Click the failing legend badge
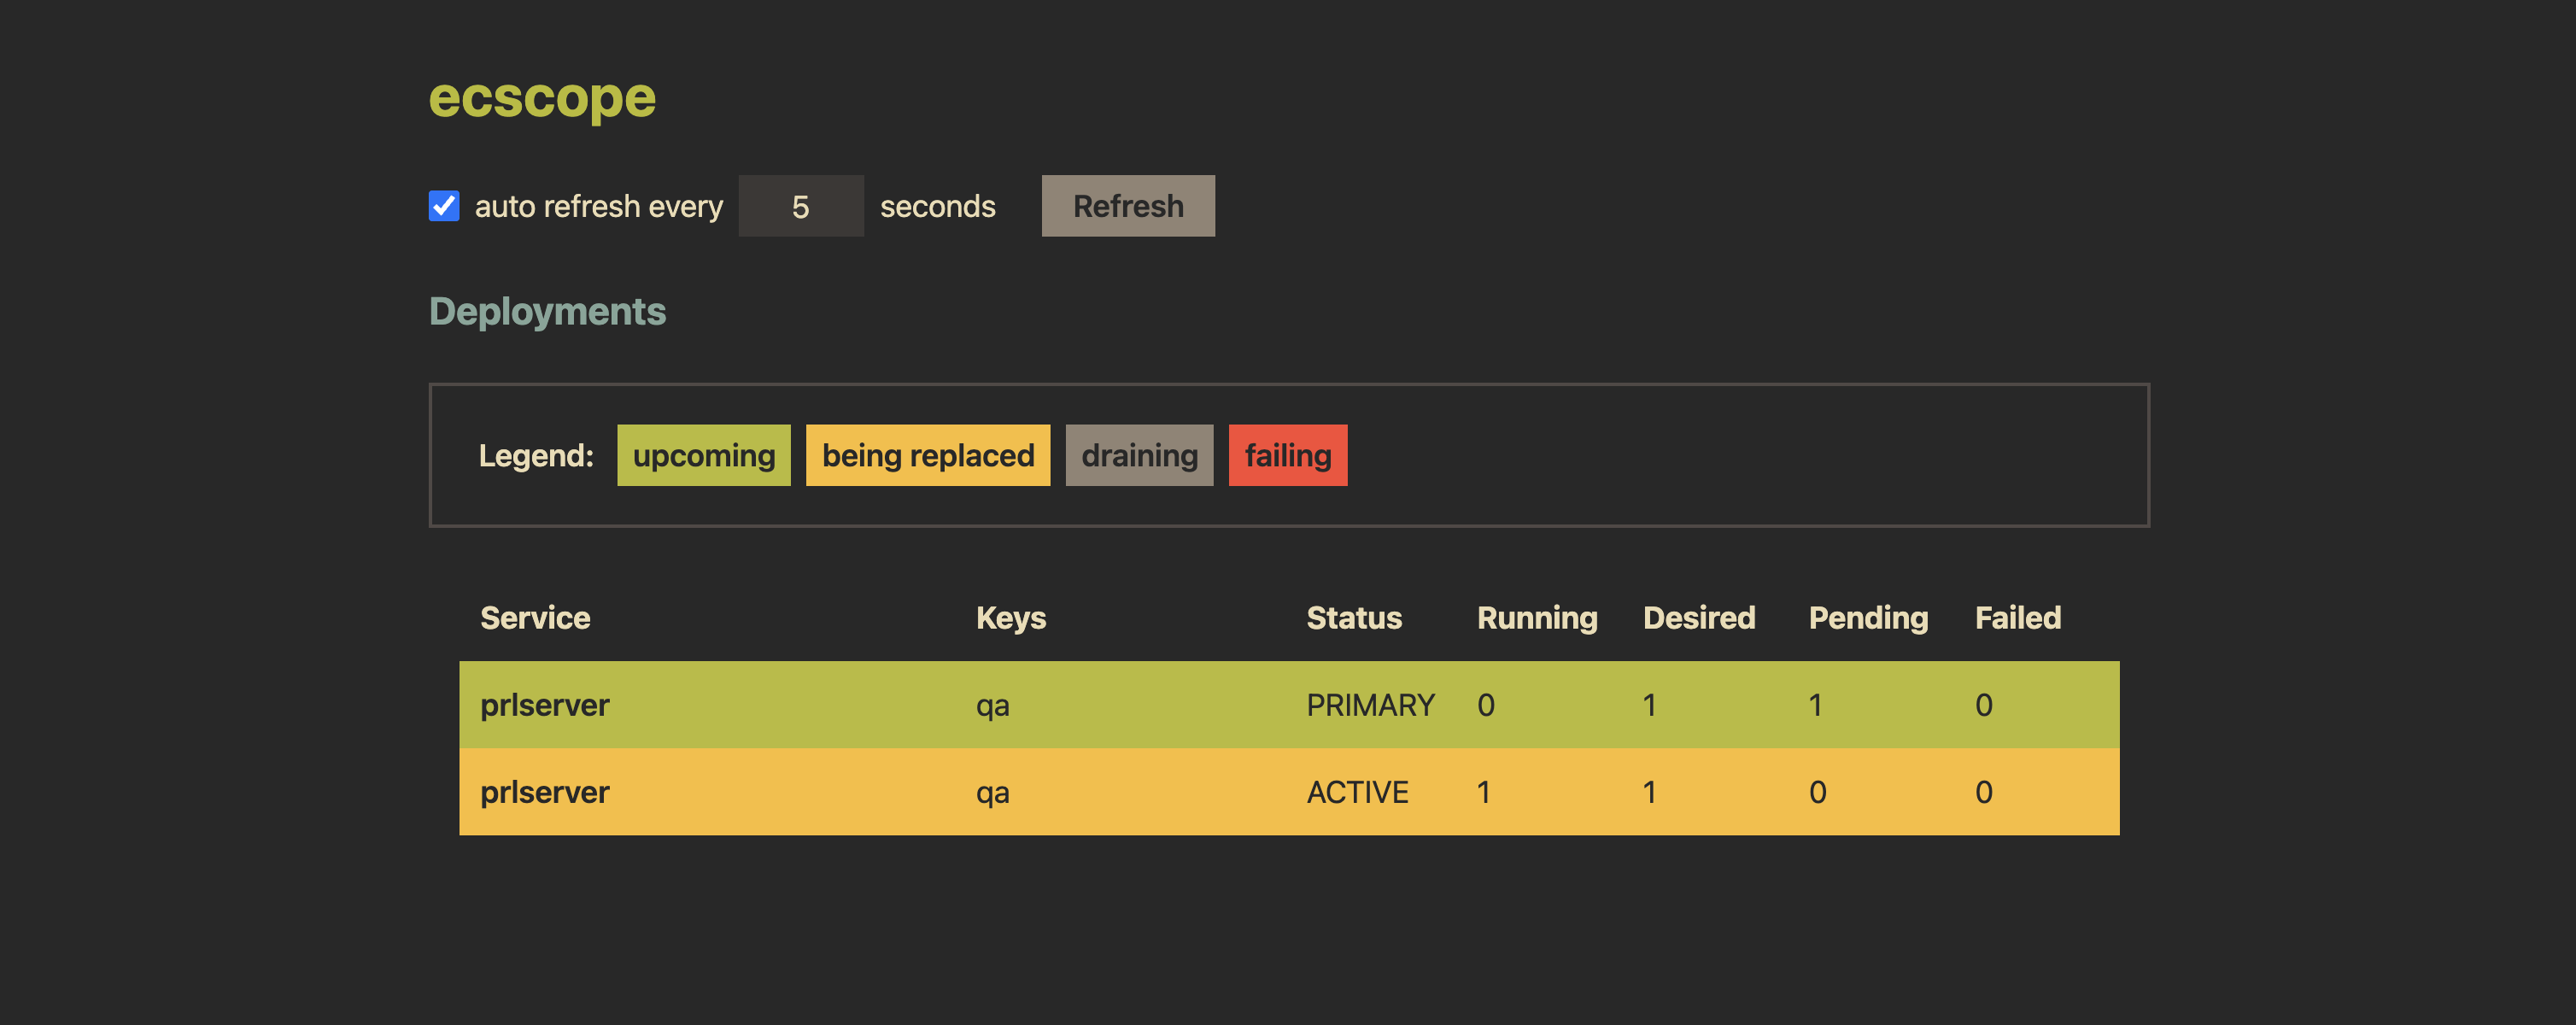 pos(1287,455)
